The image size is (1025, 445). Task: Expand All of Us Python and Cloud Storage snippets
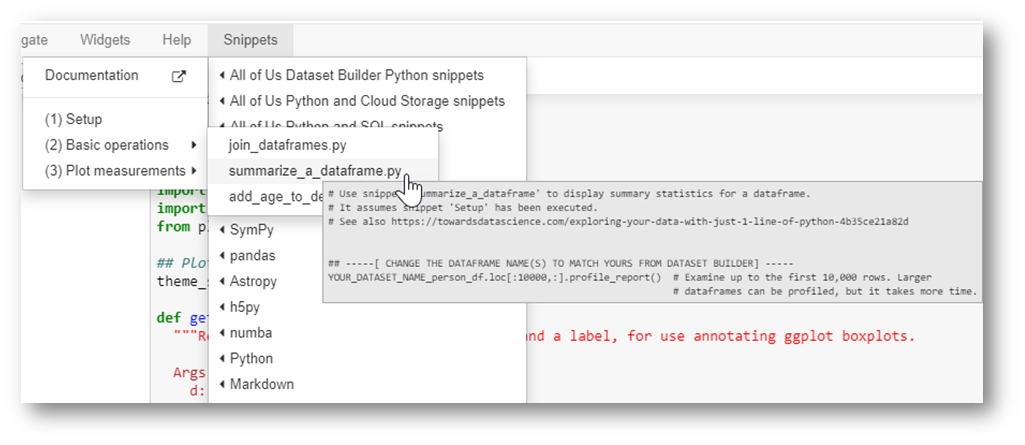(367, 101)
